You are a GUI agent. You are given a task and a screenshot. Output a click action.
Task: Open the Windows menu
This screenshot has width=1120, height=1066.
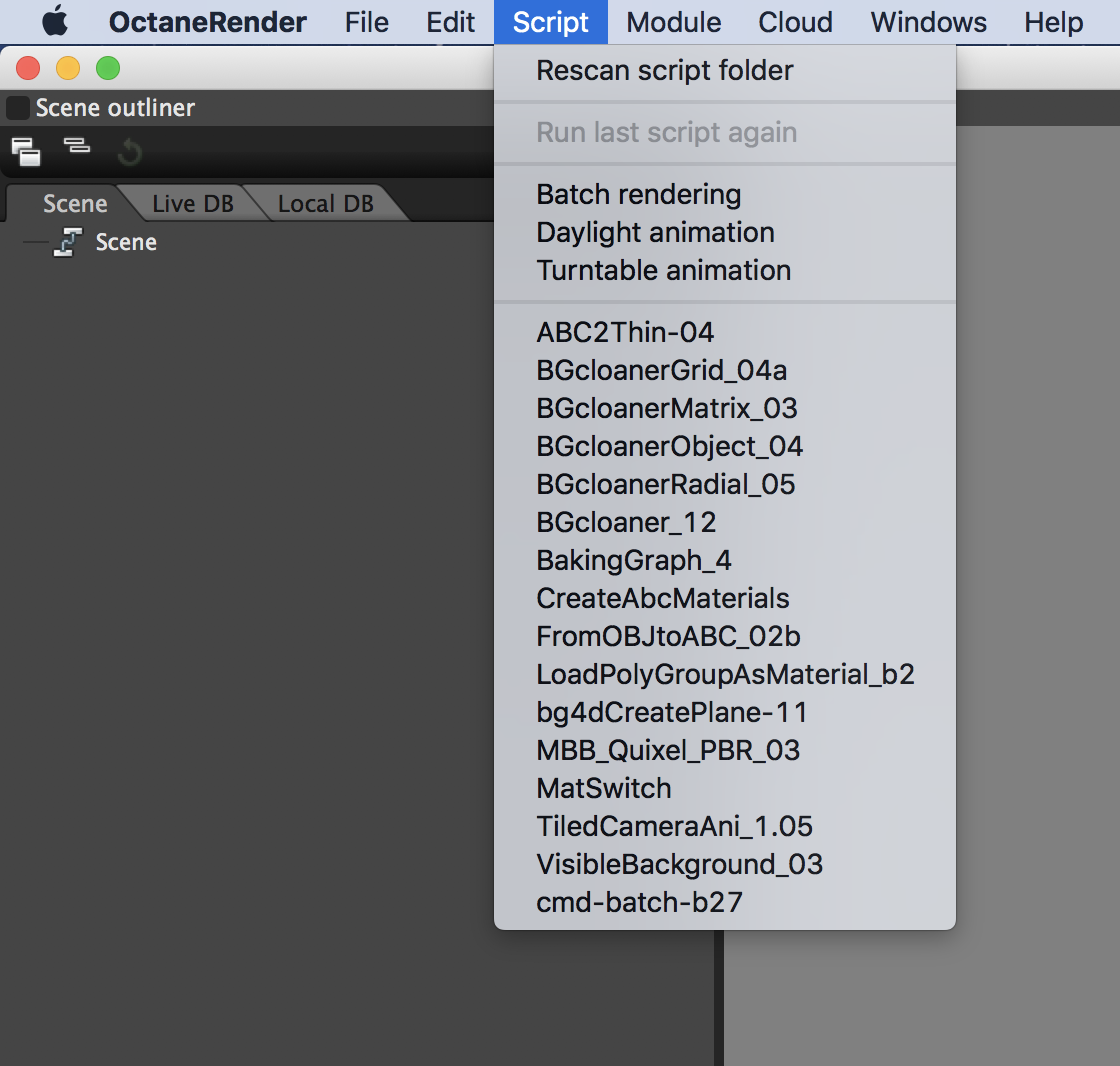tap(928, 22)
